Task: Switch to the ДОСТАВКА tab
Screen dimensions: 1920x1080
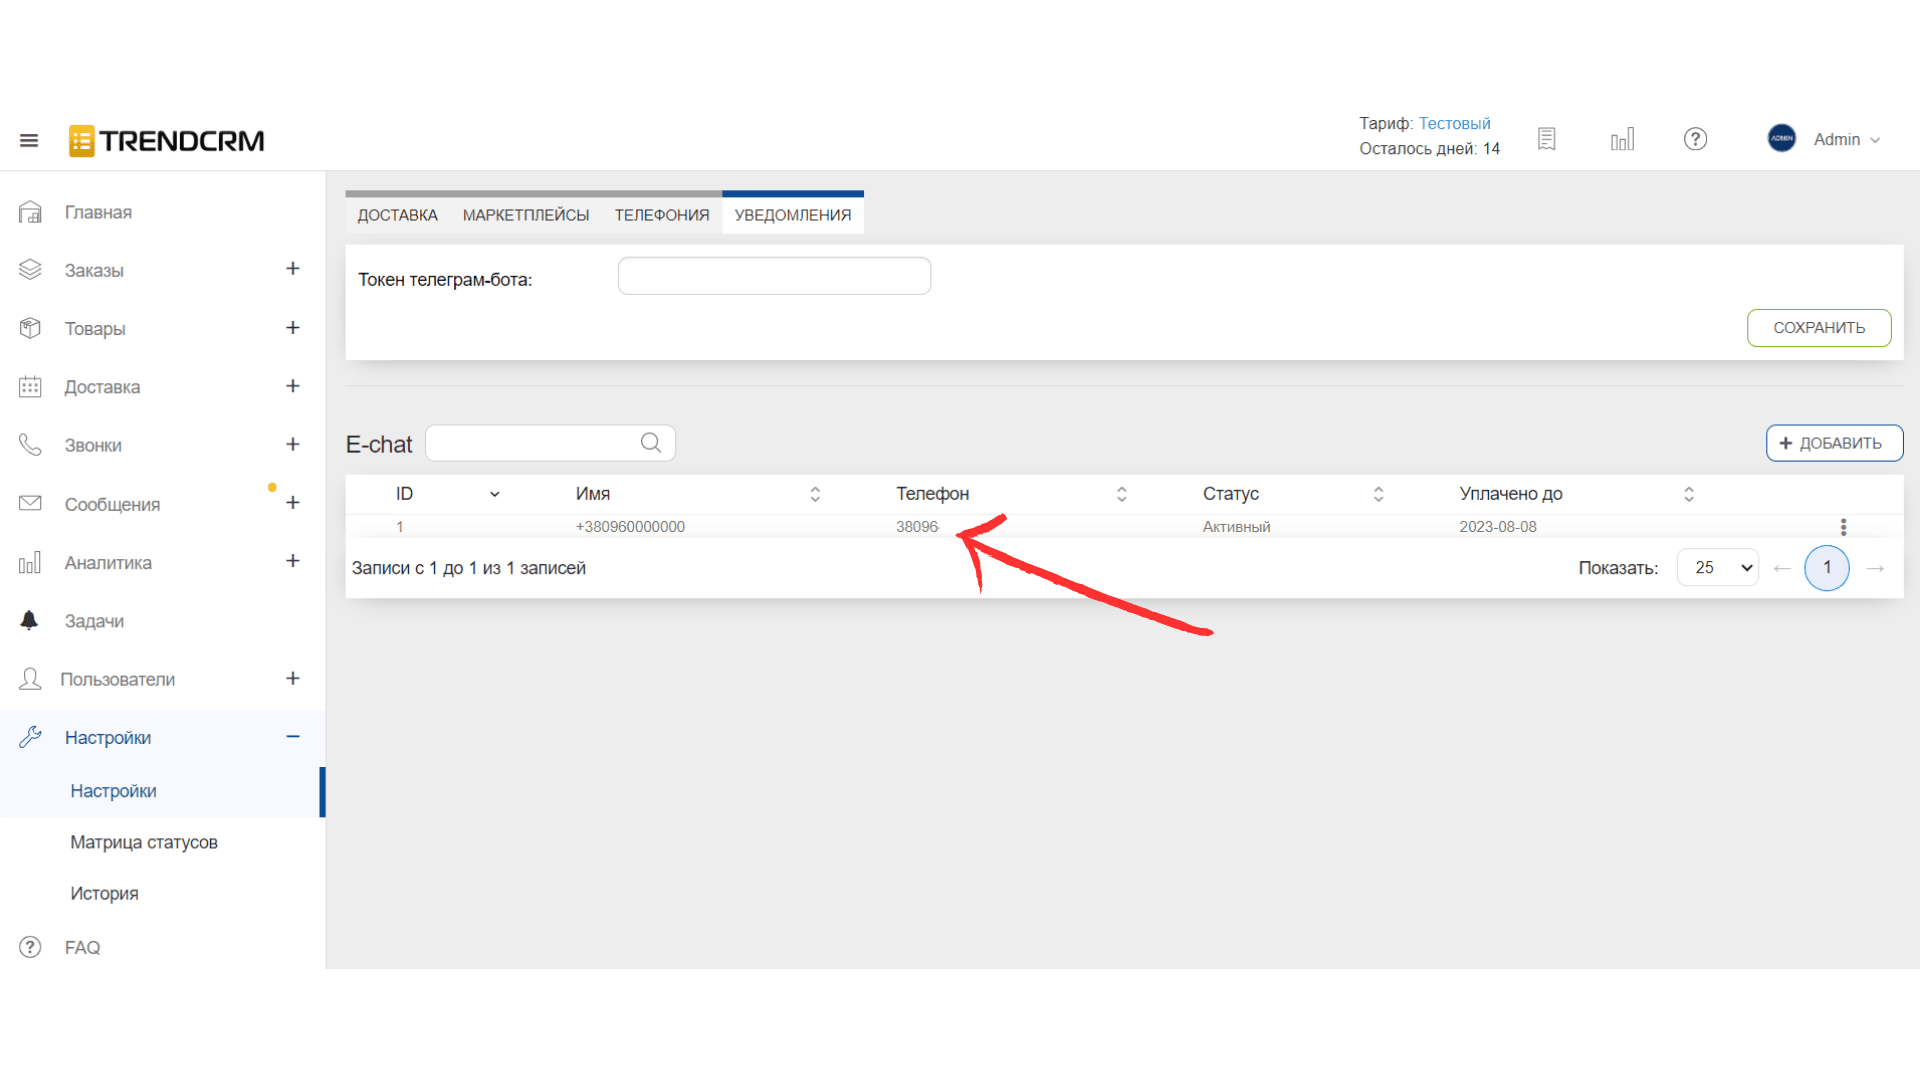Action: [x=397, y=215]
